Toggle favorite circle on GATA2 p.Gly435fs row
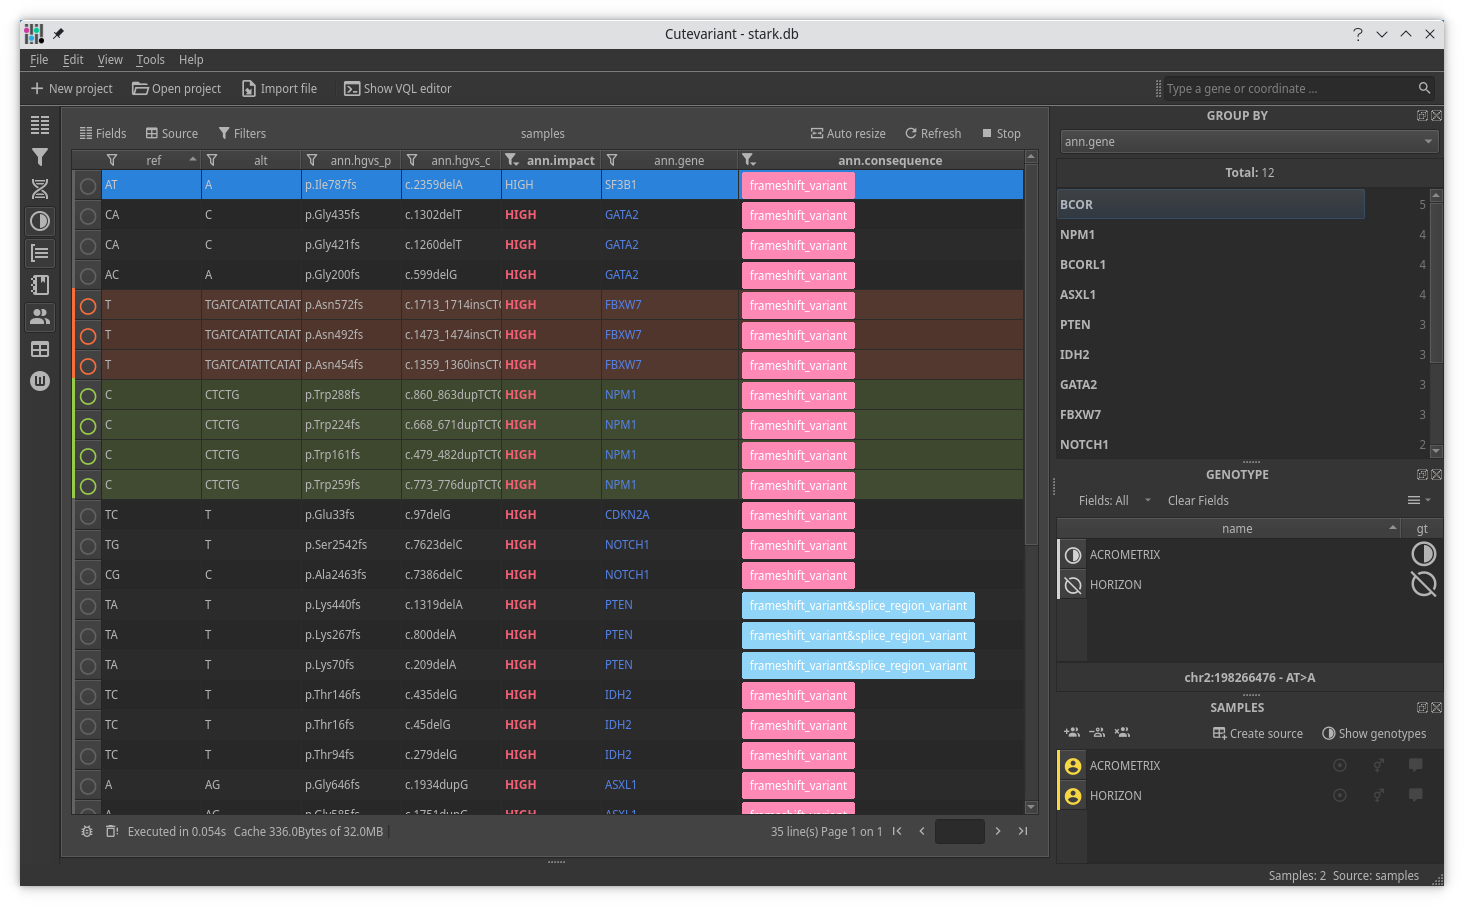1464x906 pixels. click(x=88, y=216)
